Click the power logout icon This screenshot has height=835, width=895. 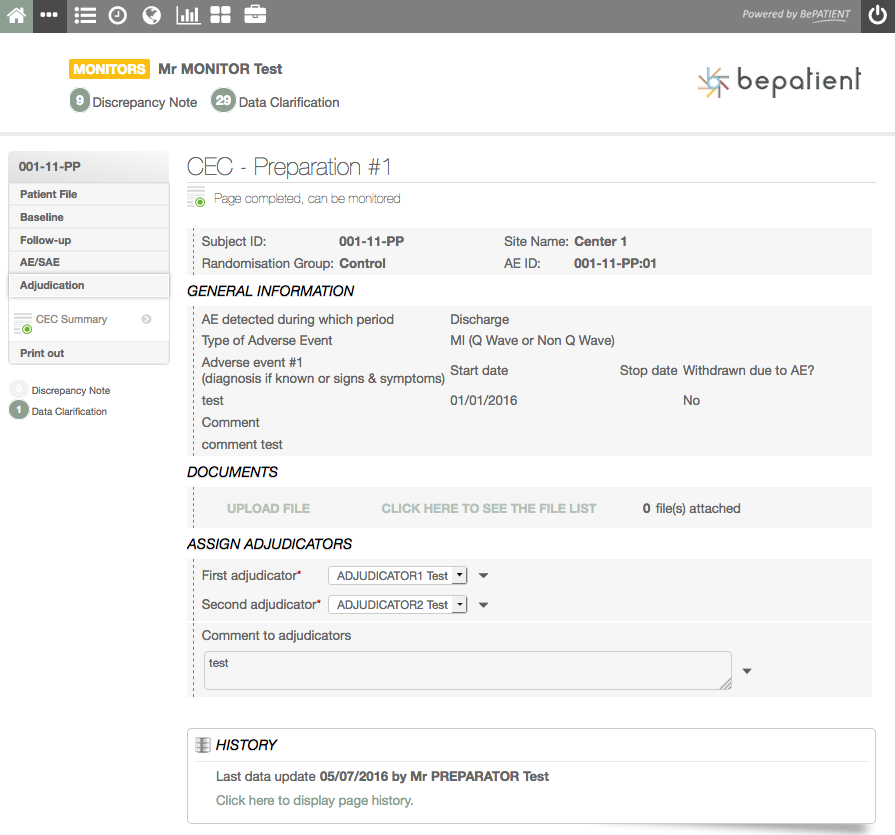click(x=877, y=15)
